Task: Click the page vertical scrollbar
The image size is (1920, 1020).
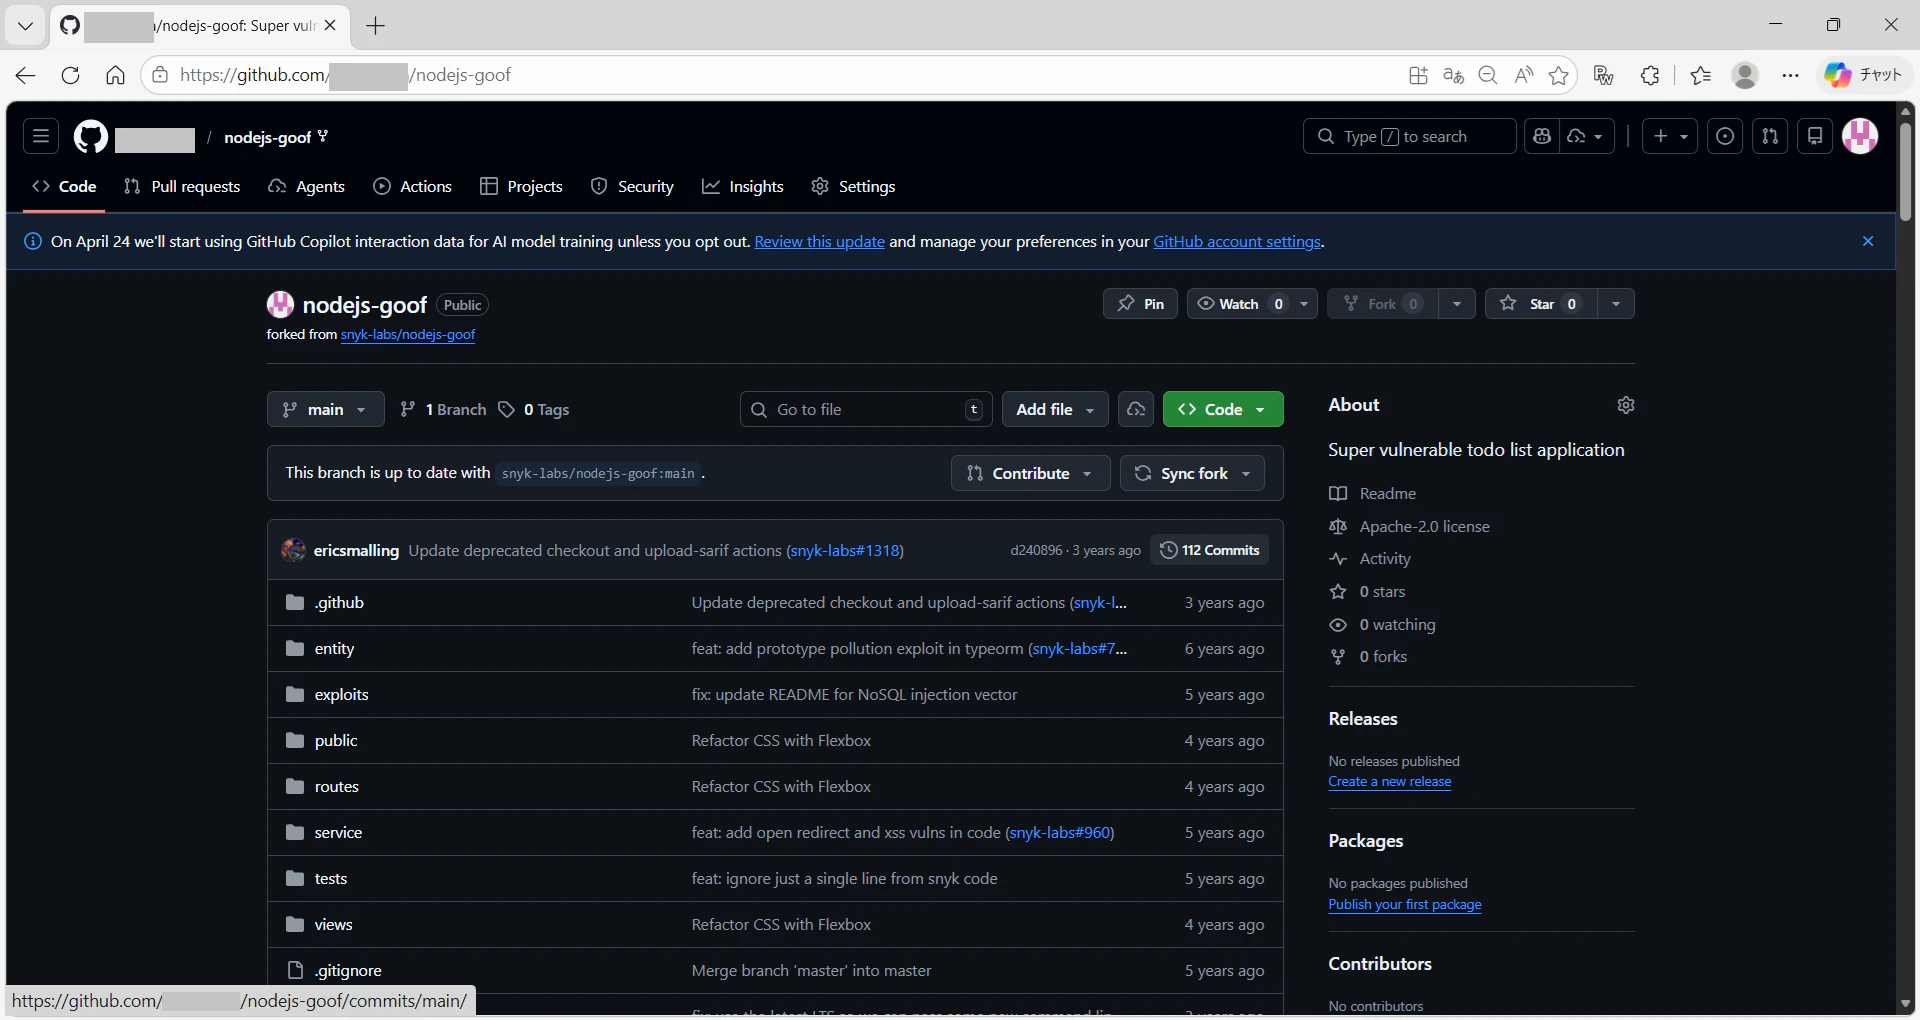Action: pyautogui.click(x=1906, y=170)
